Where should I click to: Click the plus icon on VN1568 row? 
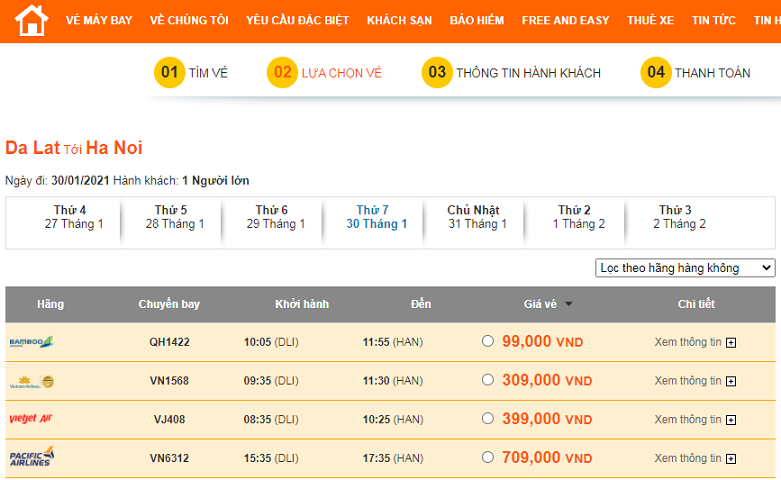[731, 381]
